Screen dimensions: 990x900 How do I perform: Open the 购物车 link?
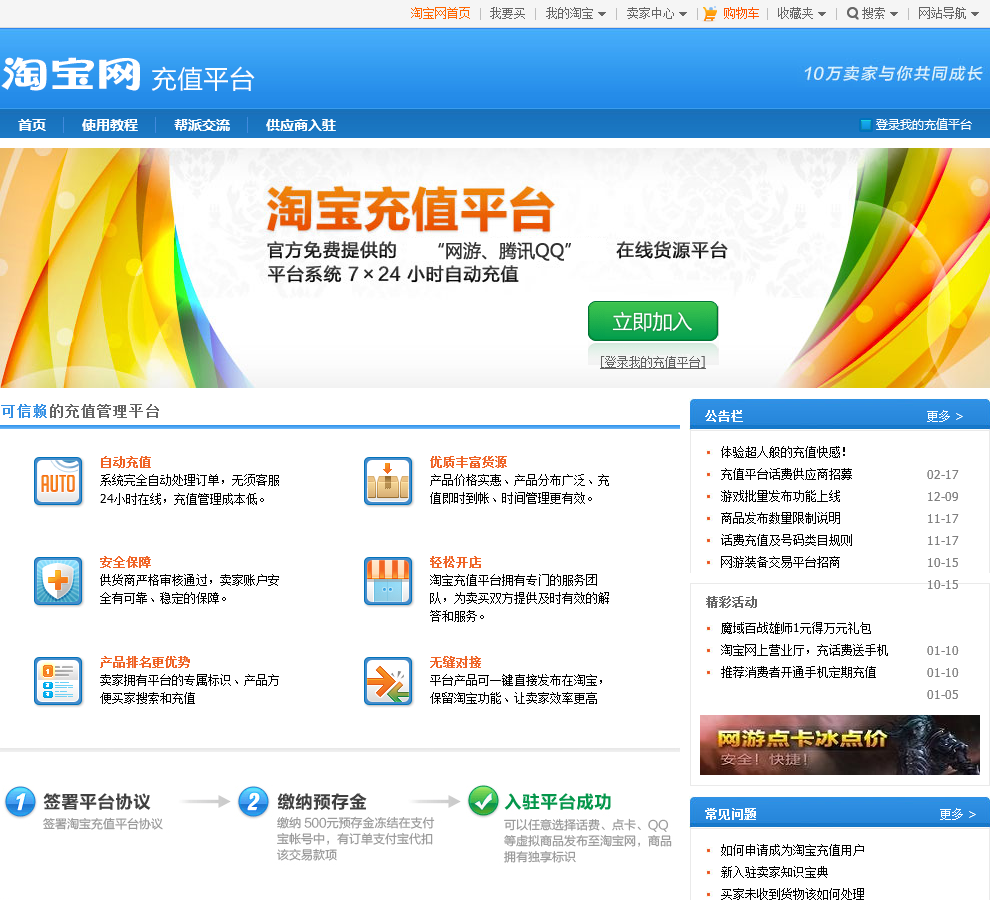click(x=741, y=13)
